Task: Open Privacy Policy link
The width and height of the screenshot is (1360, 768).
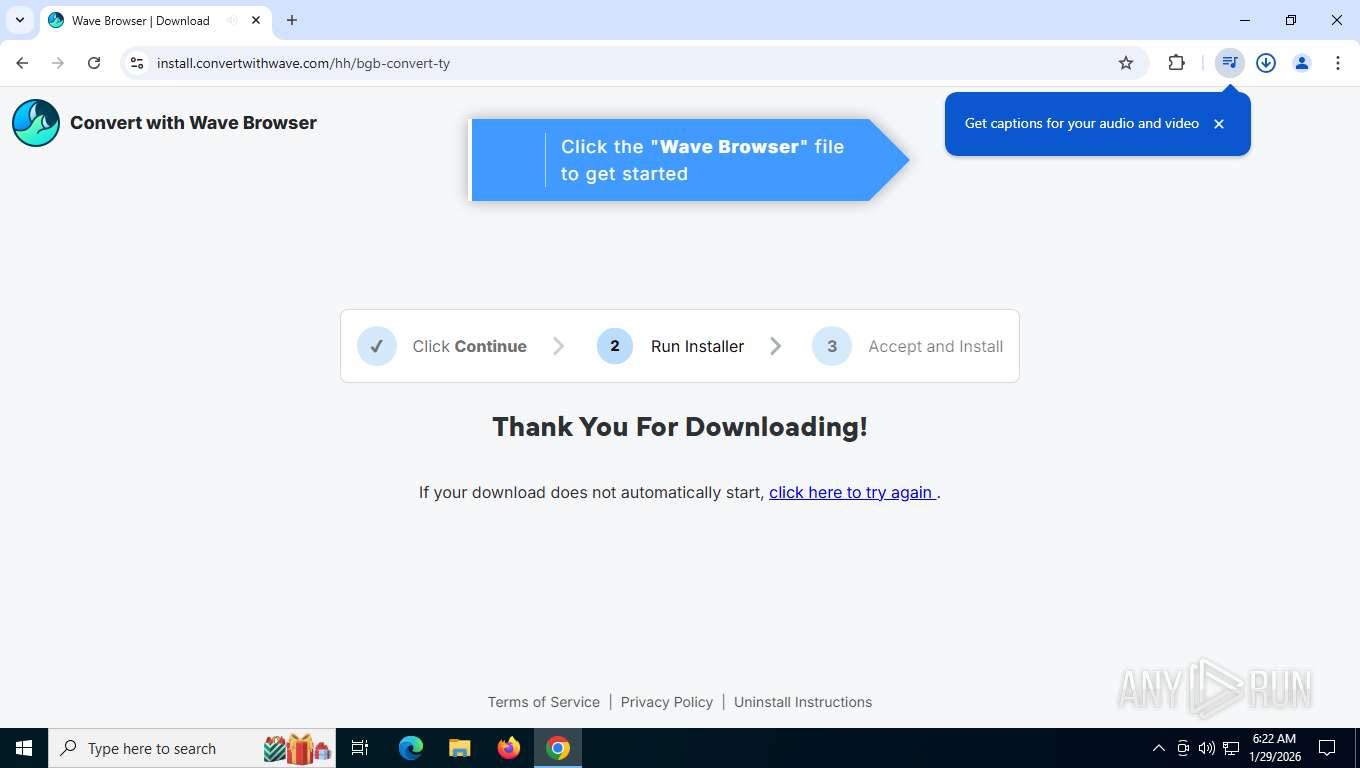Action: point(667,702)
